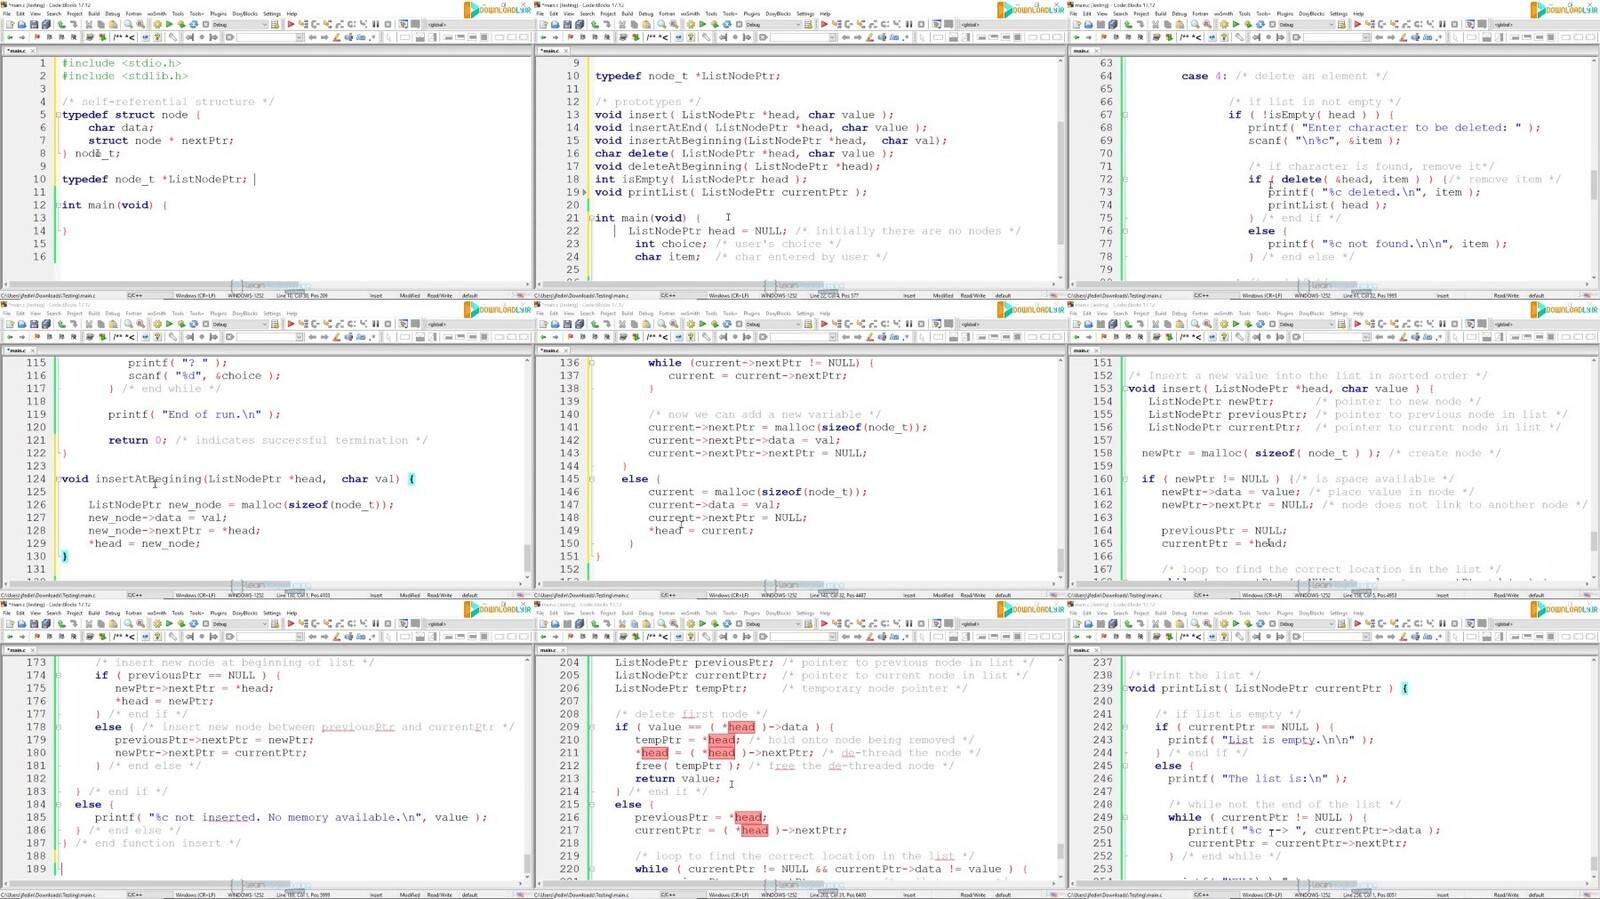Image resolution: width=1600 pixels, height=899 pixels.
Task: Click Undo arrow icon in top-left window
Action: point(61,24)
